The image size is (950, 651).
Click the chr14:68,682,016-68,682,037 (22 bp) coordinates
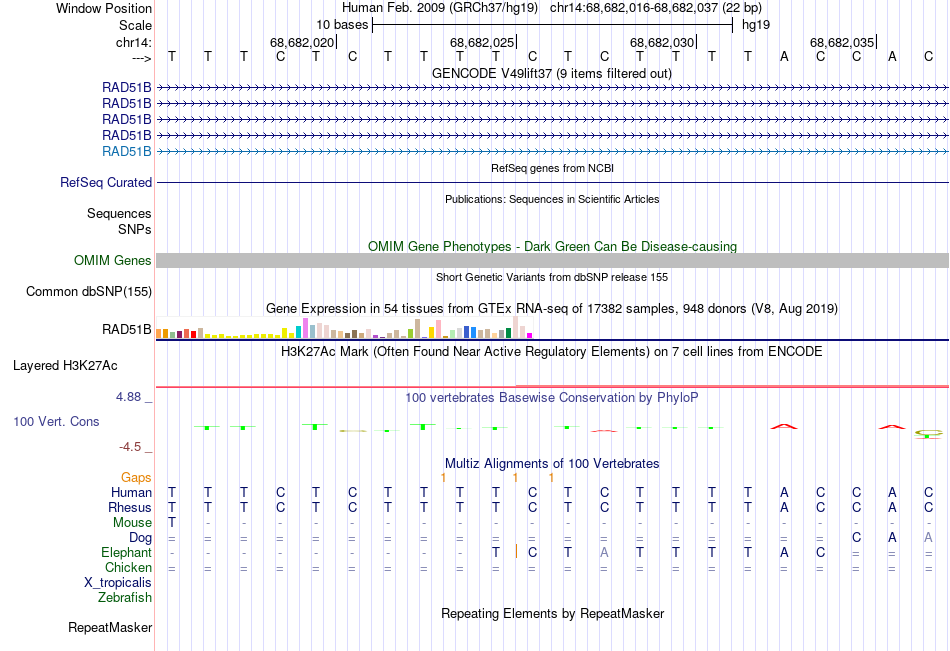click(656, 8)
